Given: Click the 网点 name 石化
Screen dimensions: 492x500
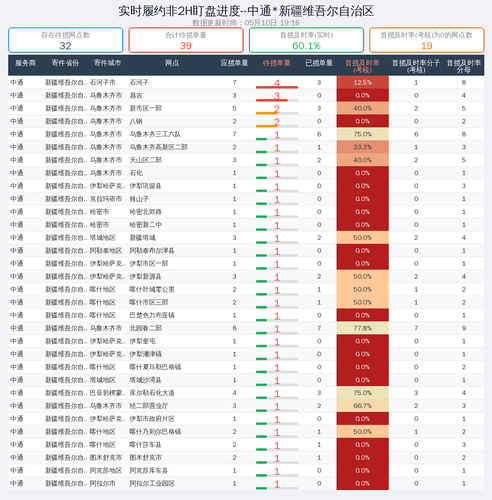Looking at the screenshot, I should [x=136, y=173].
